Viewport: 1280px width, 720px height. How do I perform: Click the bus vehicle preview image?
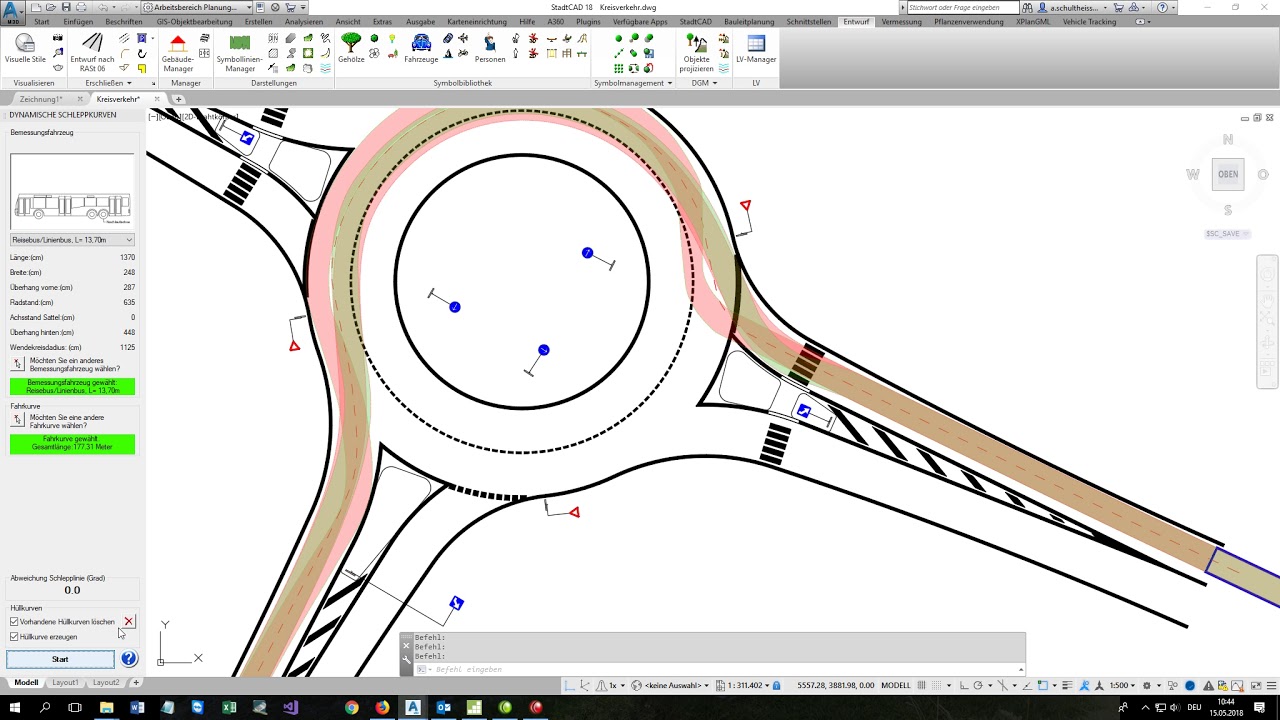click(72, 192)
